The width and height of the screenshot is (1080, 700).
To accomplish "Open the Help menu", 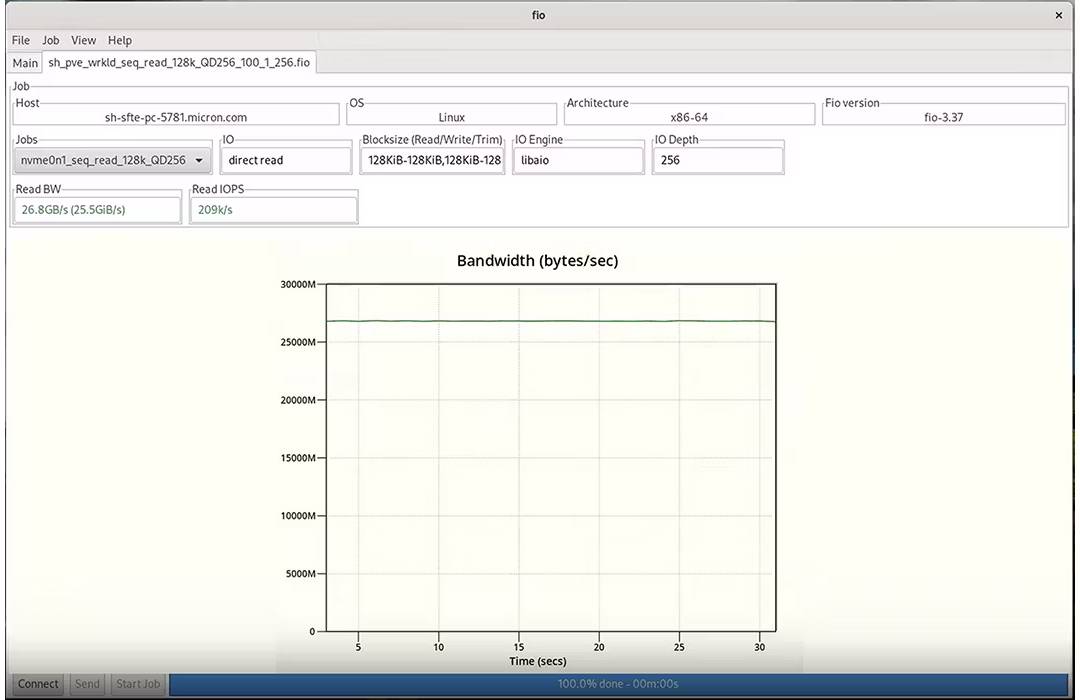I will (x=119, y=40).
